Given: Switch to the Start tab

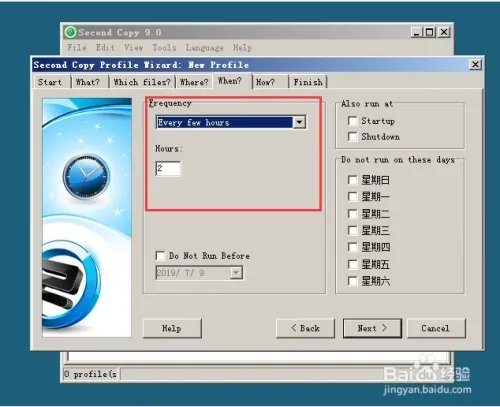Looking at the screenshot, I should coord(50,82).
